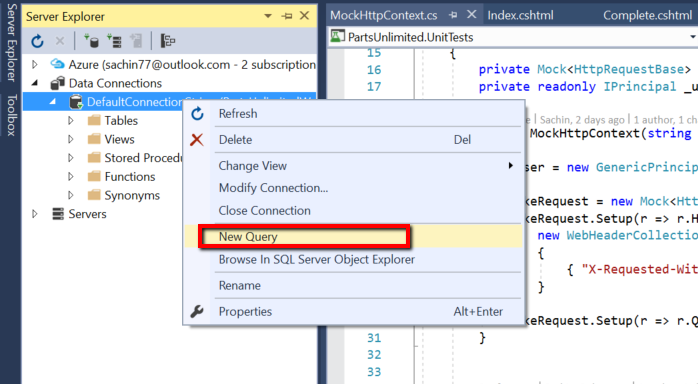The width and height of the screenshot is (698, 384).
Task: Click the Data Connections node icon
Action: click(57, 83)
